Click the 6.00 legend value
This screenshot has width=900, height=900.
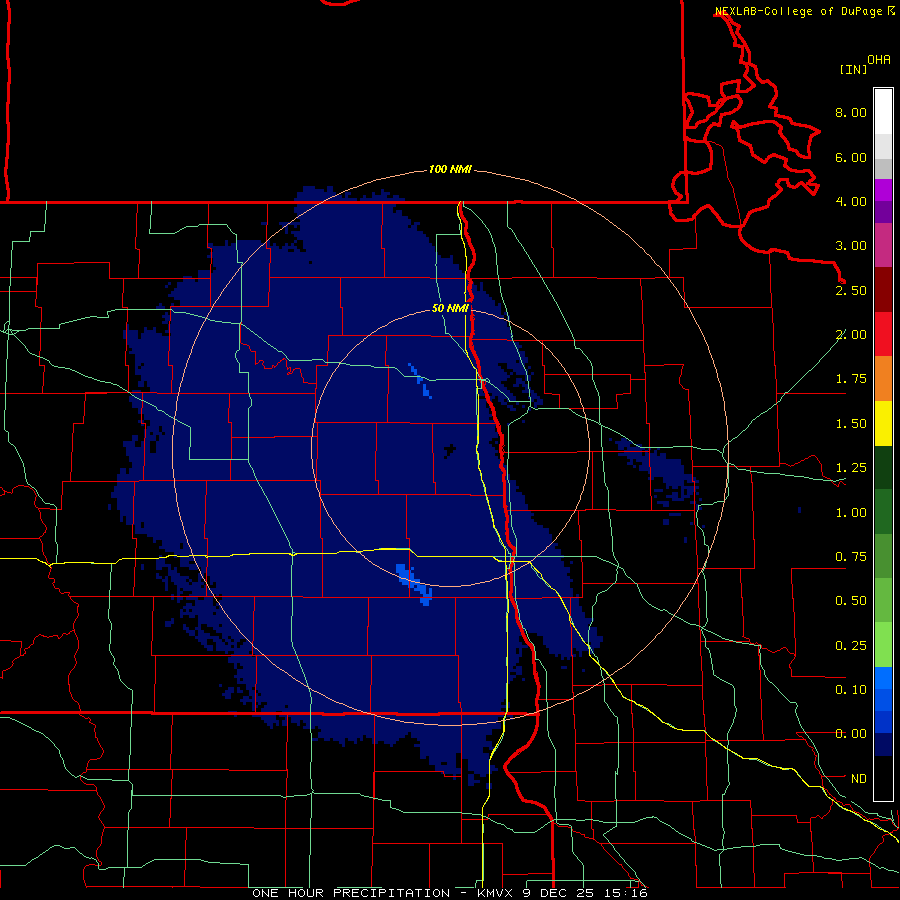851,157
